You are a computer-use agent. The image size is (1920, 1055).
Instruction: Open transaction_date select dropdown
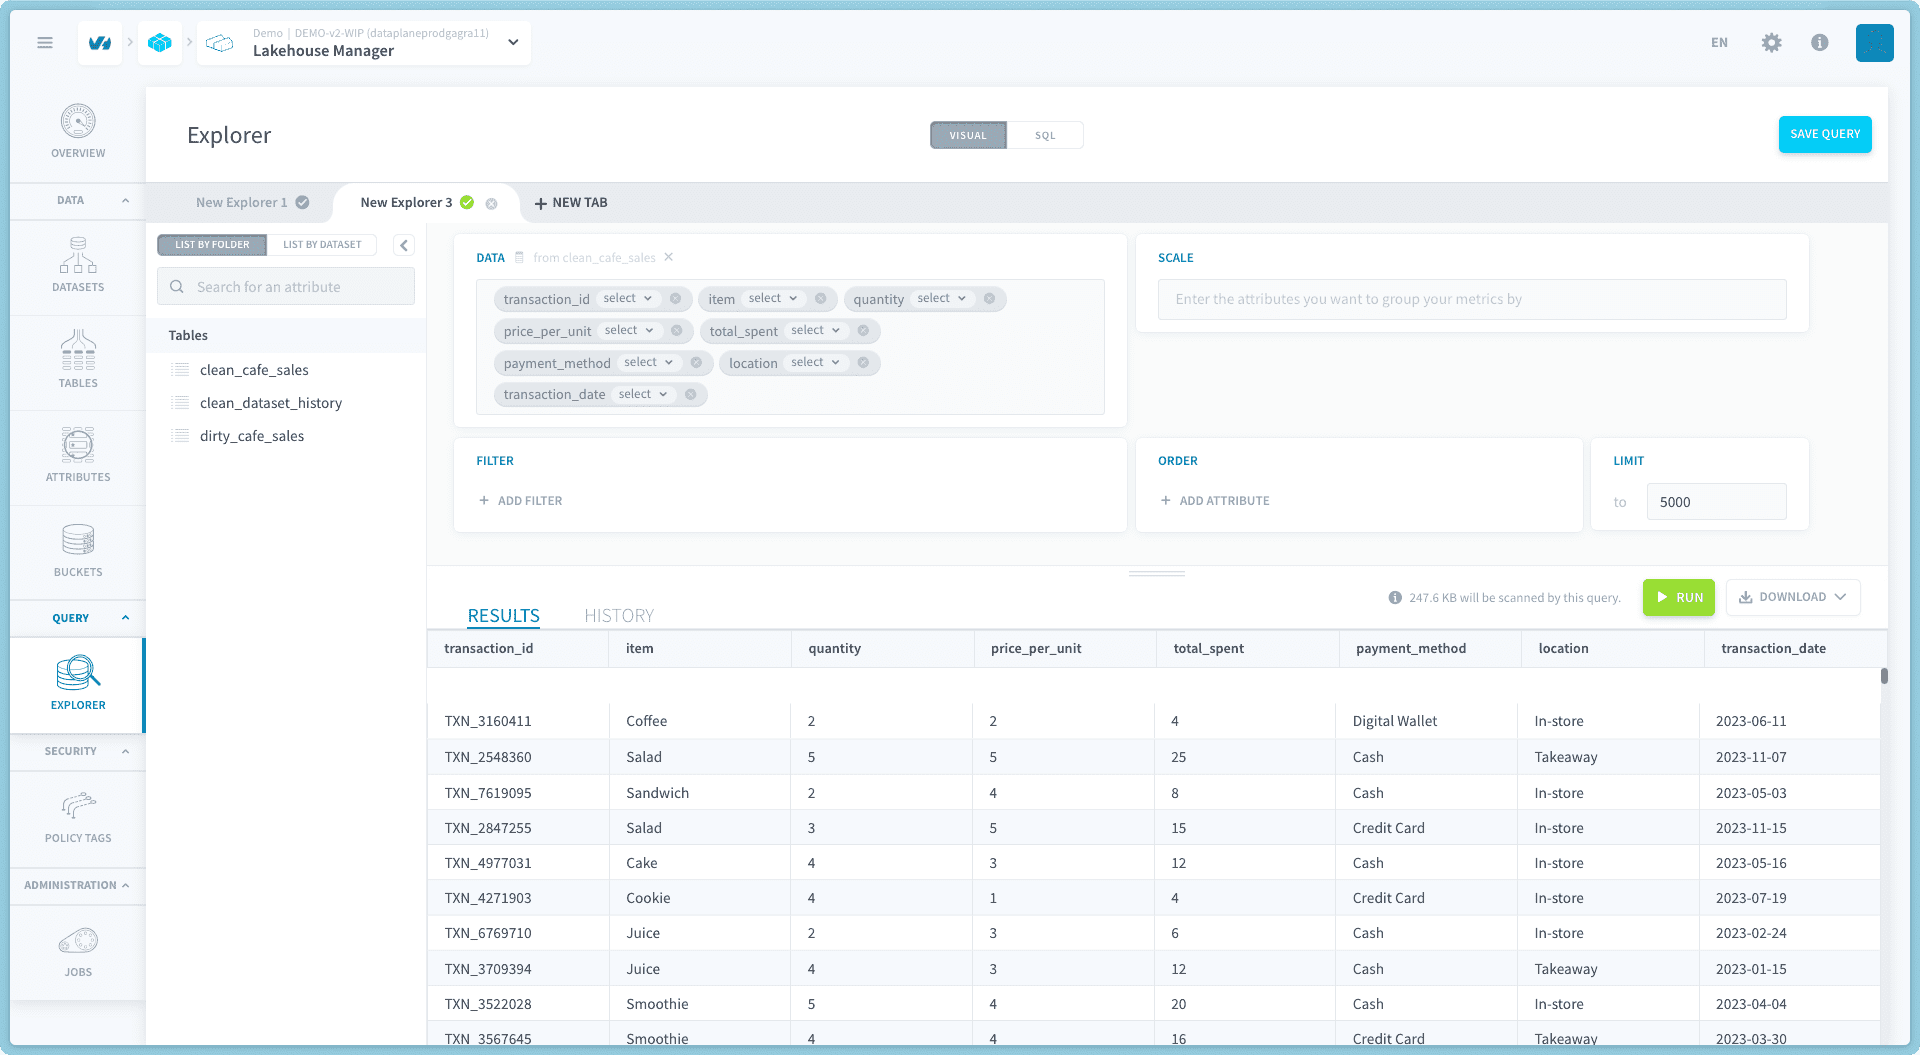point(643,395)
